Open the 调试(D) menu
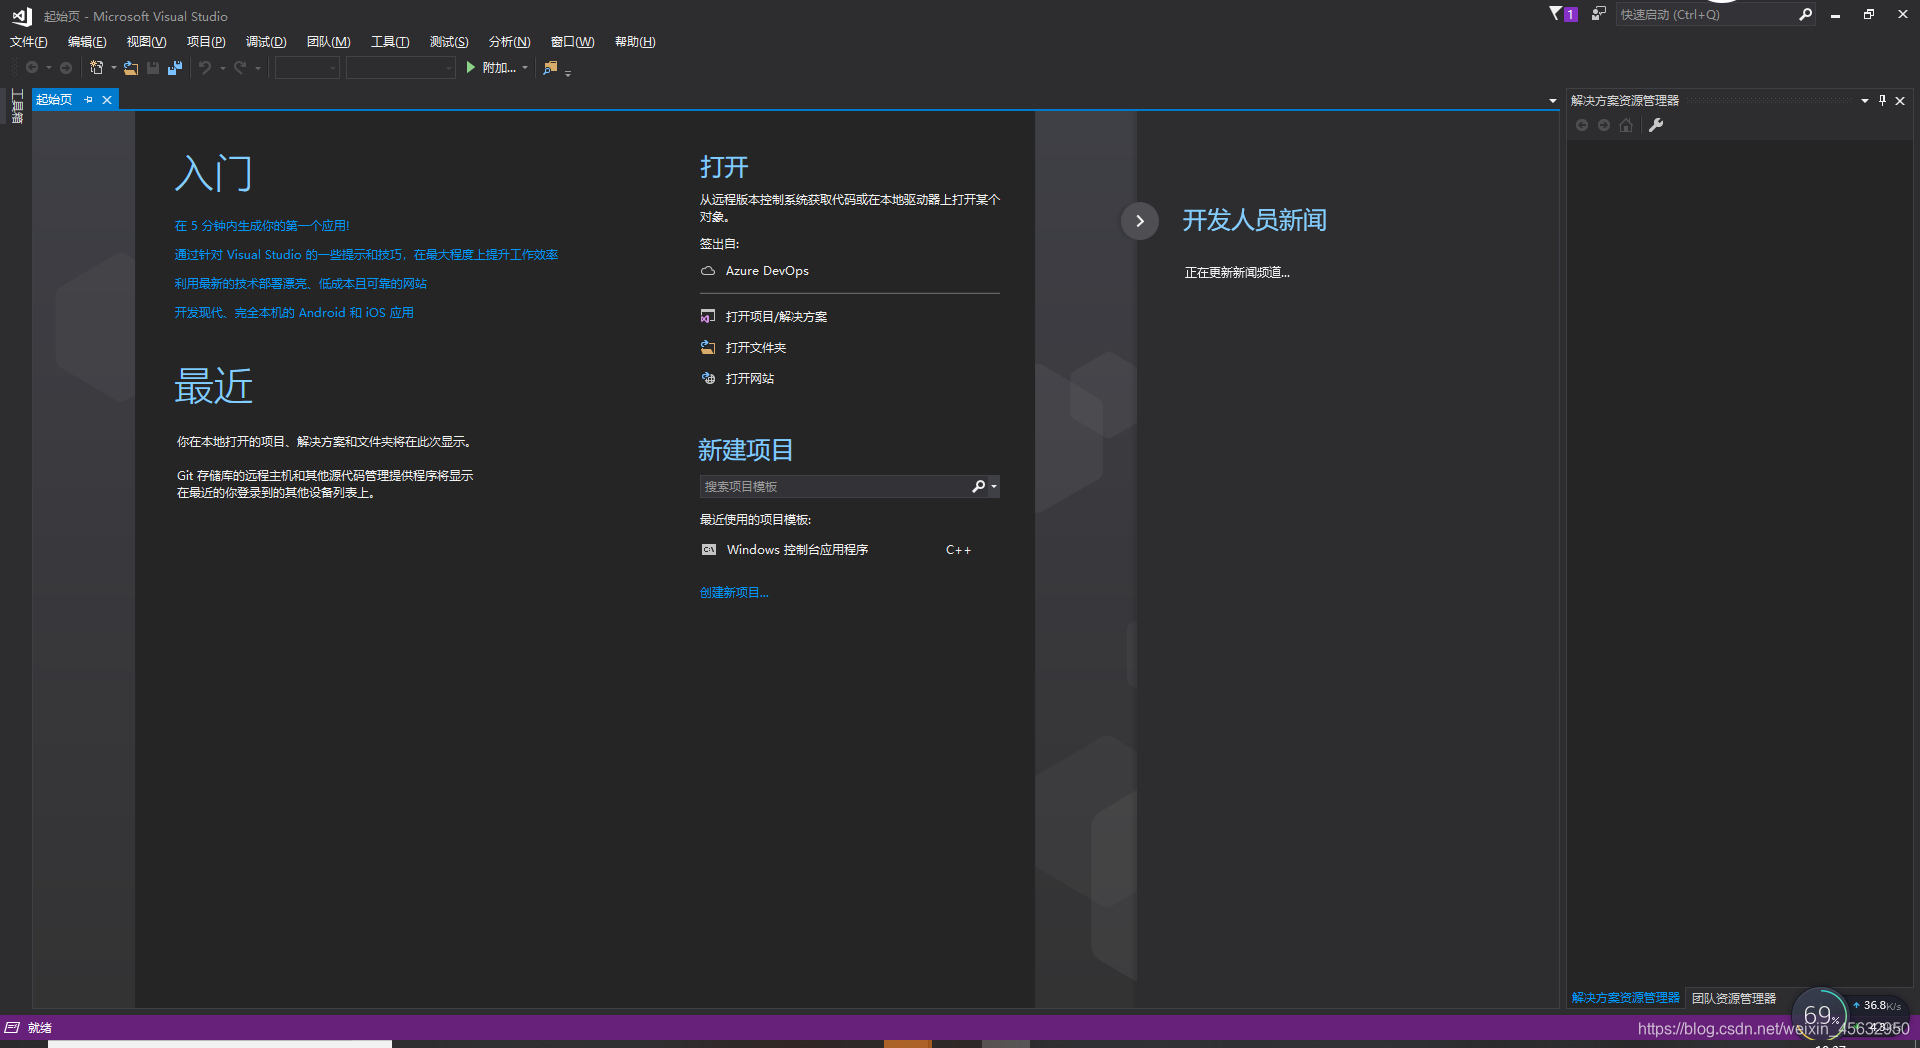Screen dimensions: 1920x1048 [266, 42]
